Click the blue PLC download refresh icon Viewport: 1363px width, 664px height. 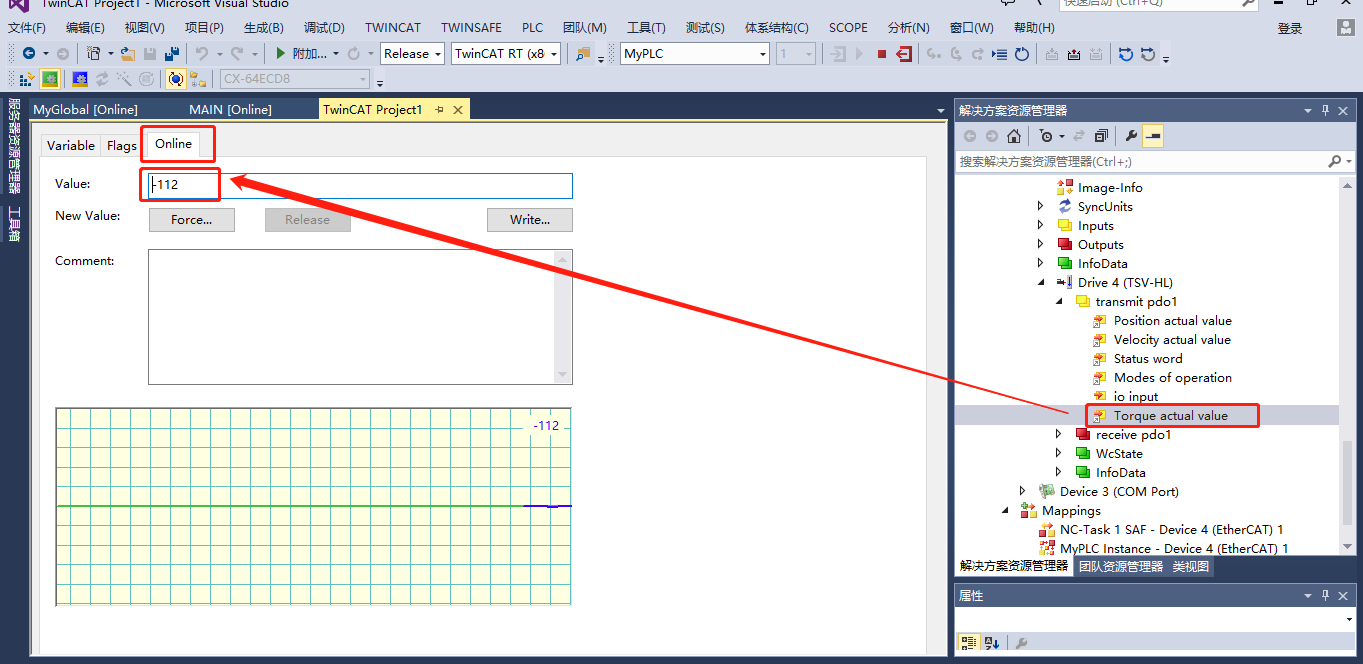click(1125, 54)
